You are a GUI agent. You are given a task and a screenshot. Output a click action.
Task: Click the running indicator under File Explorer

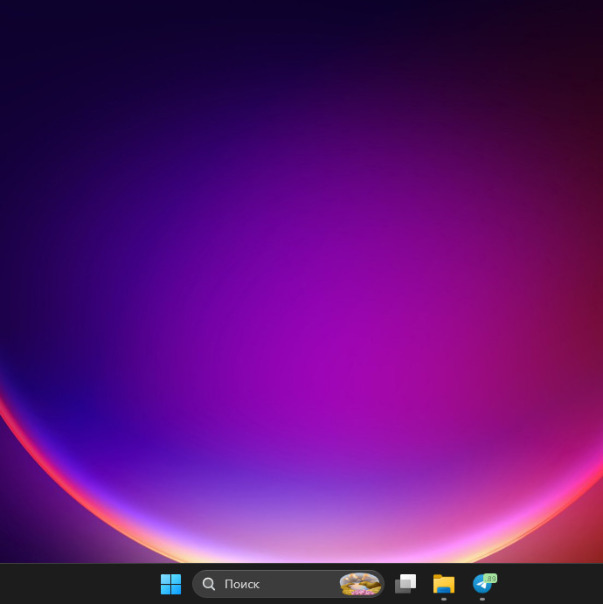point(444,599)
